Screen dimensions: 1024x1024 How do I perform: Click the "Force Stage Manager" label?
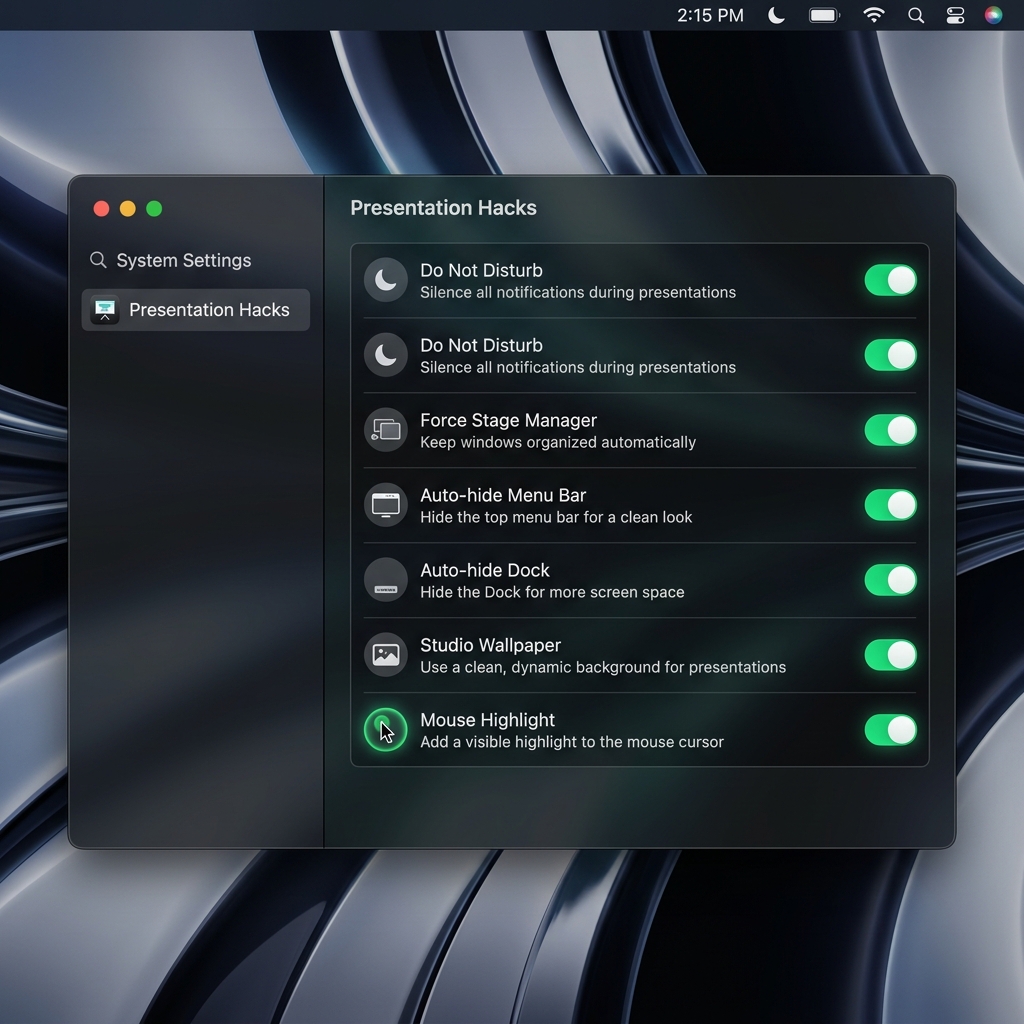[508, 420]
